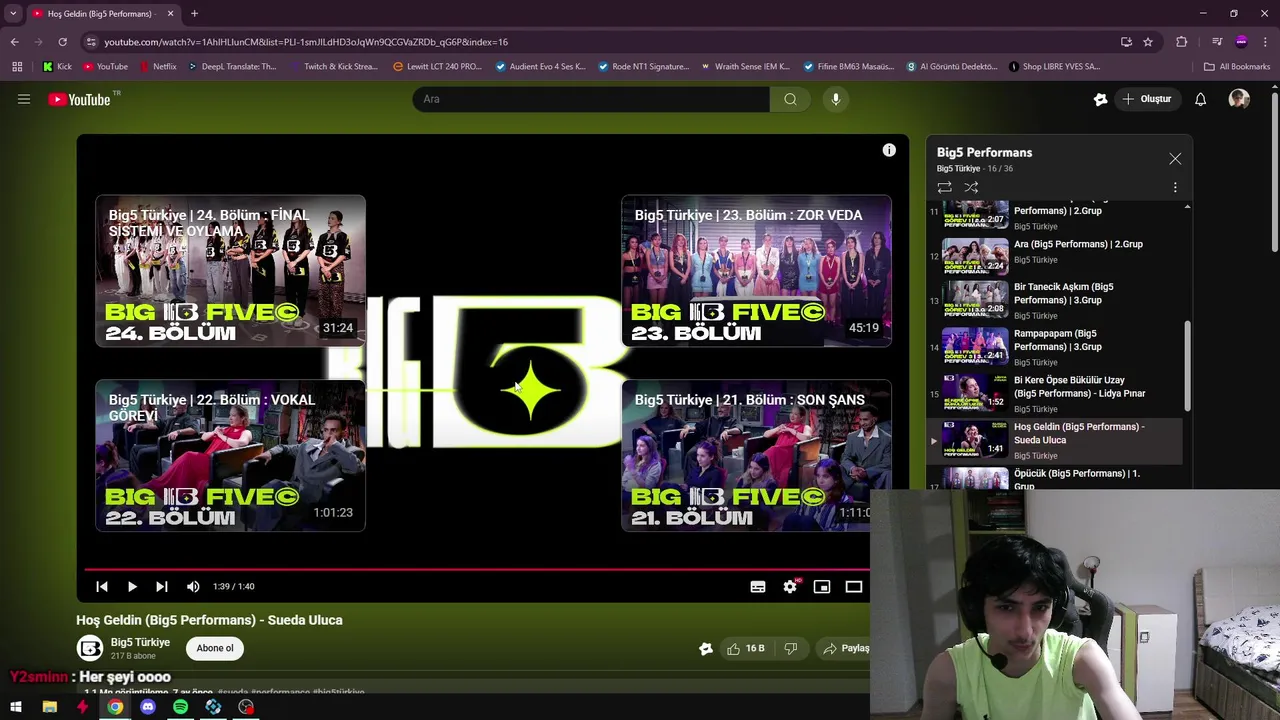Open the video info card icon

889,150
